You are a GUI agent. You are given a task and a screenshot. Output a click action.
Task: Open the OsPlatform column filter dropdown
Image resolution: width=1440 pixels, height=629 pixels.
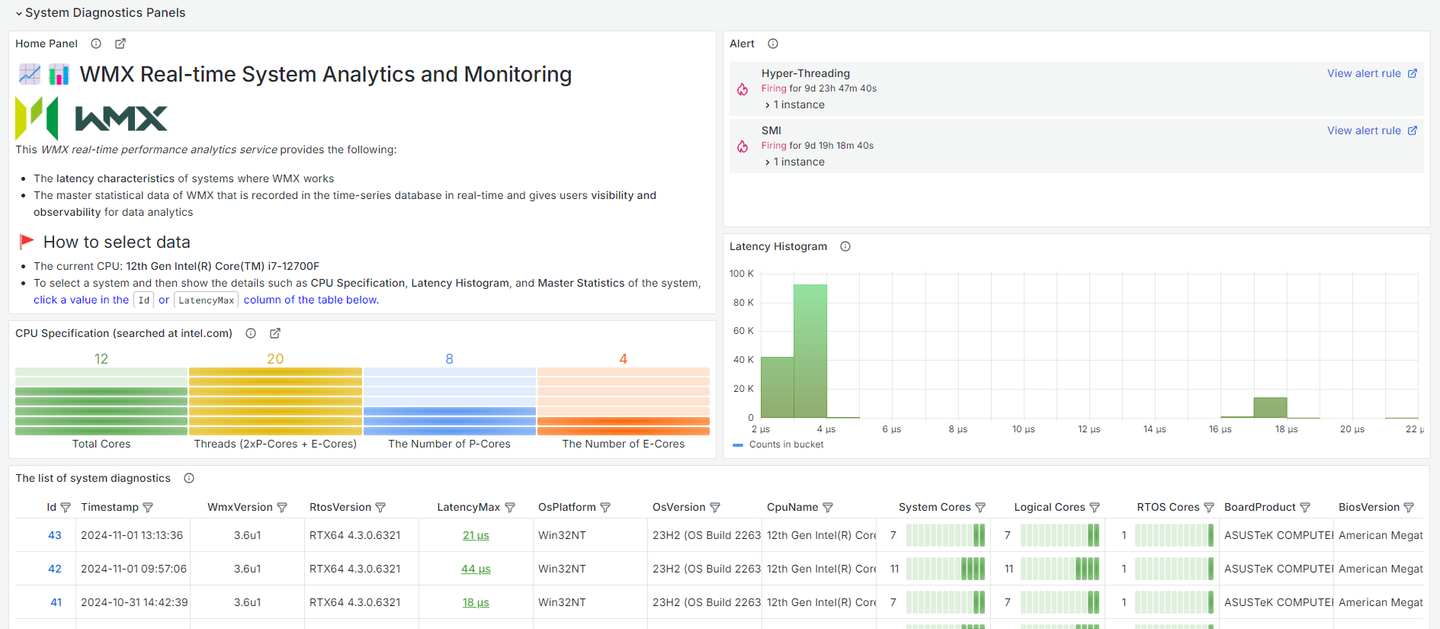click(x=605, y=508)
